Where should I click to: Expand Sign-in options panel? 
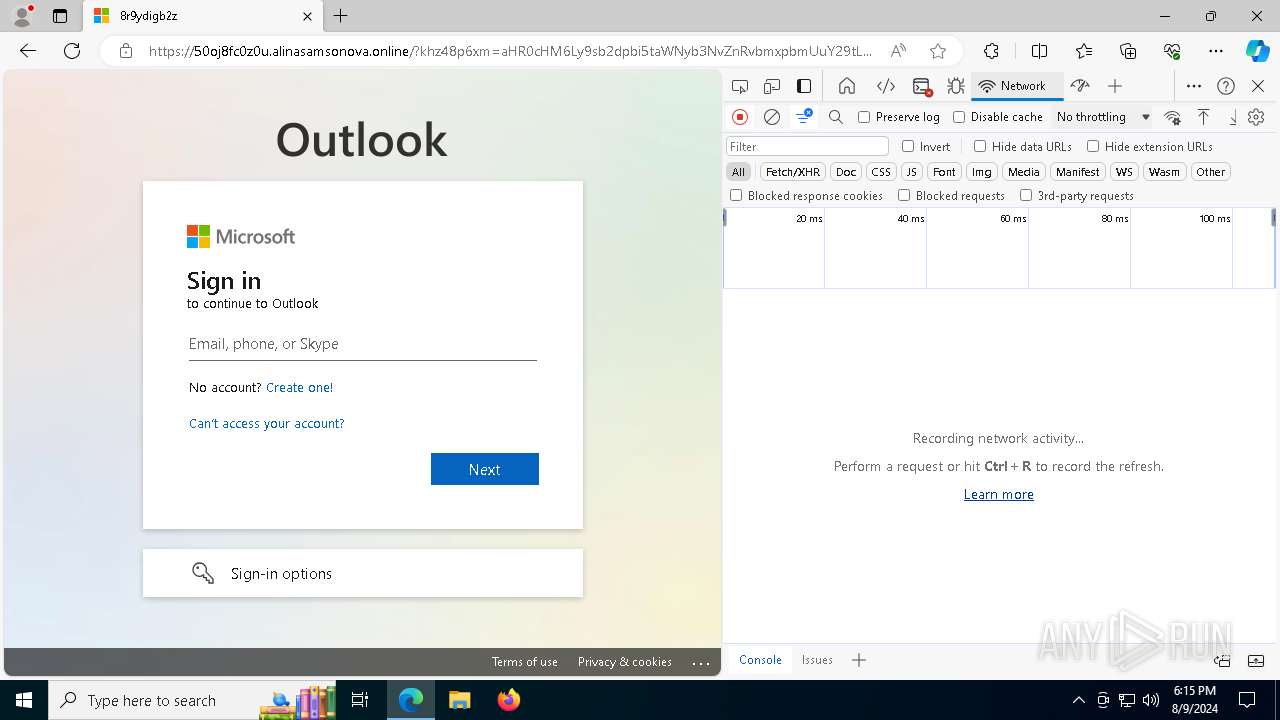[362, 573]
